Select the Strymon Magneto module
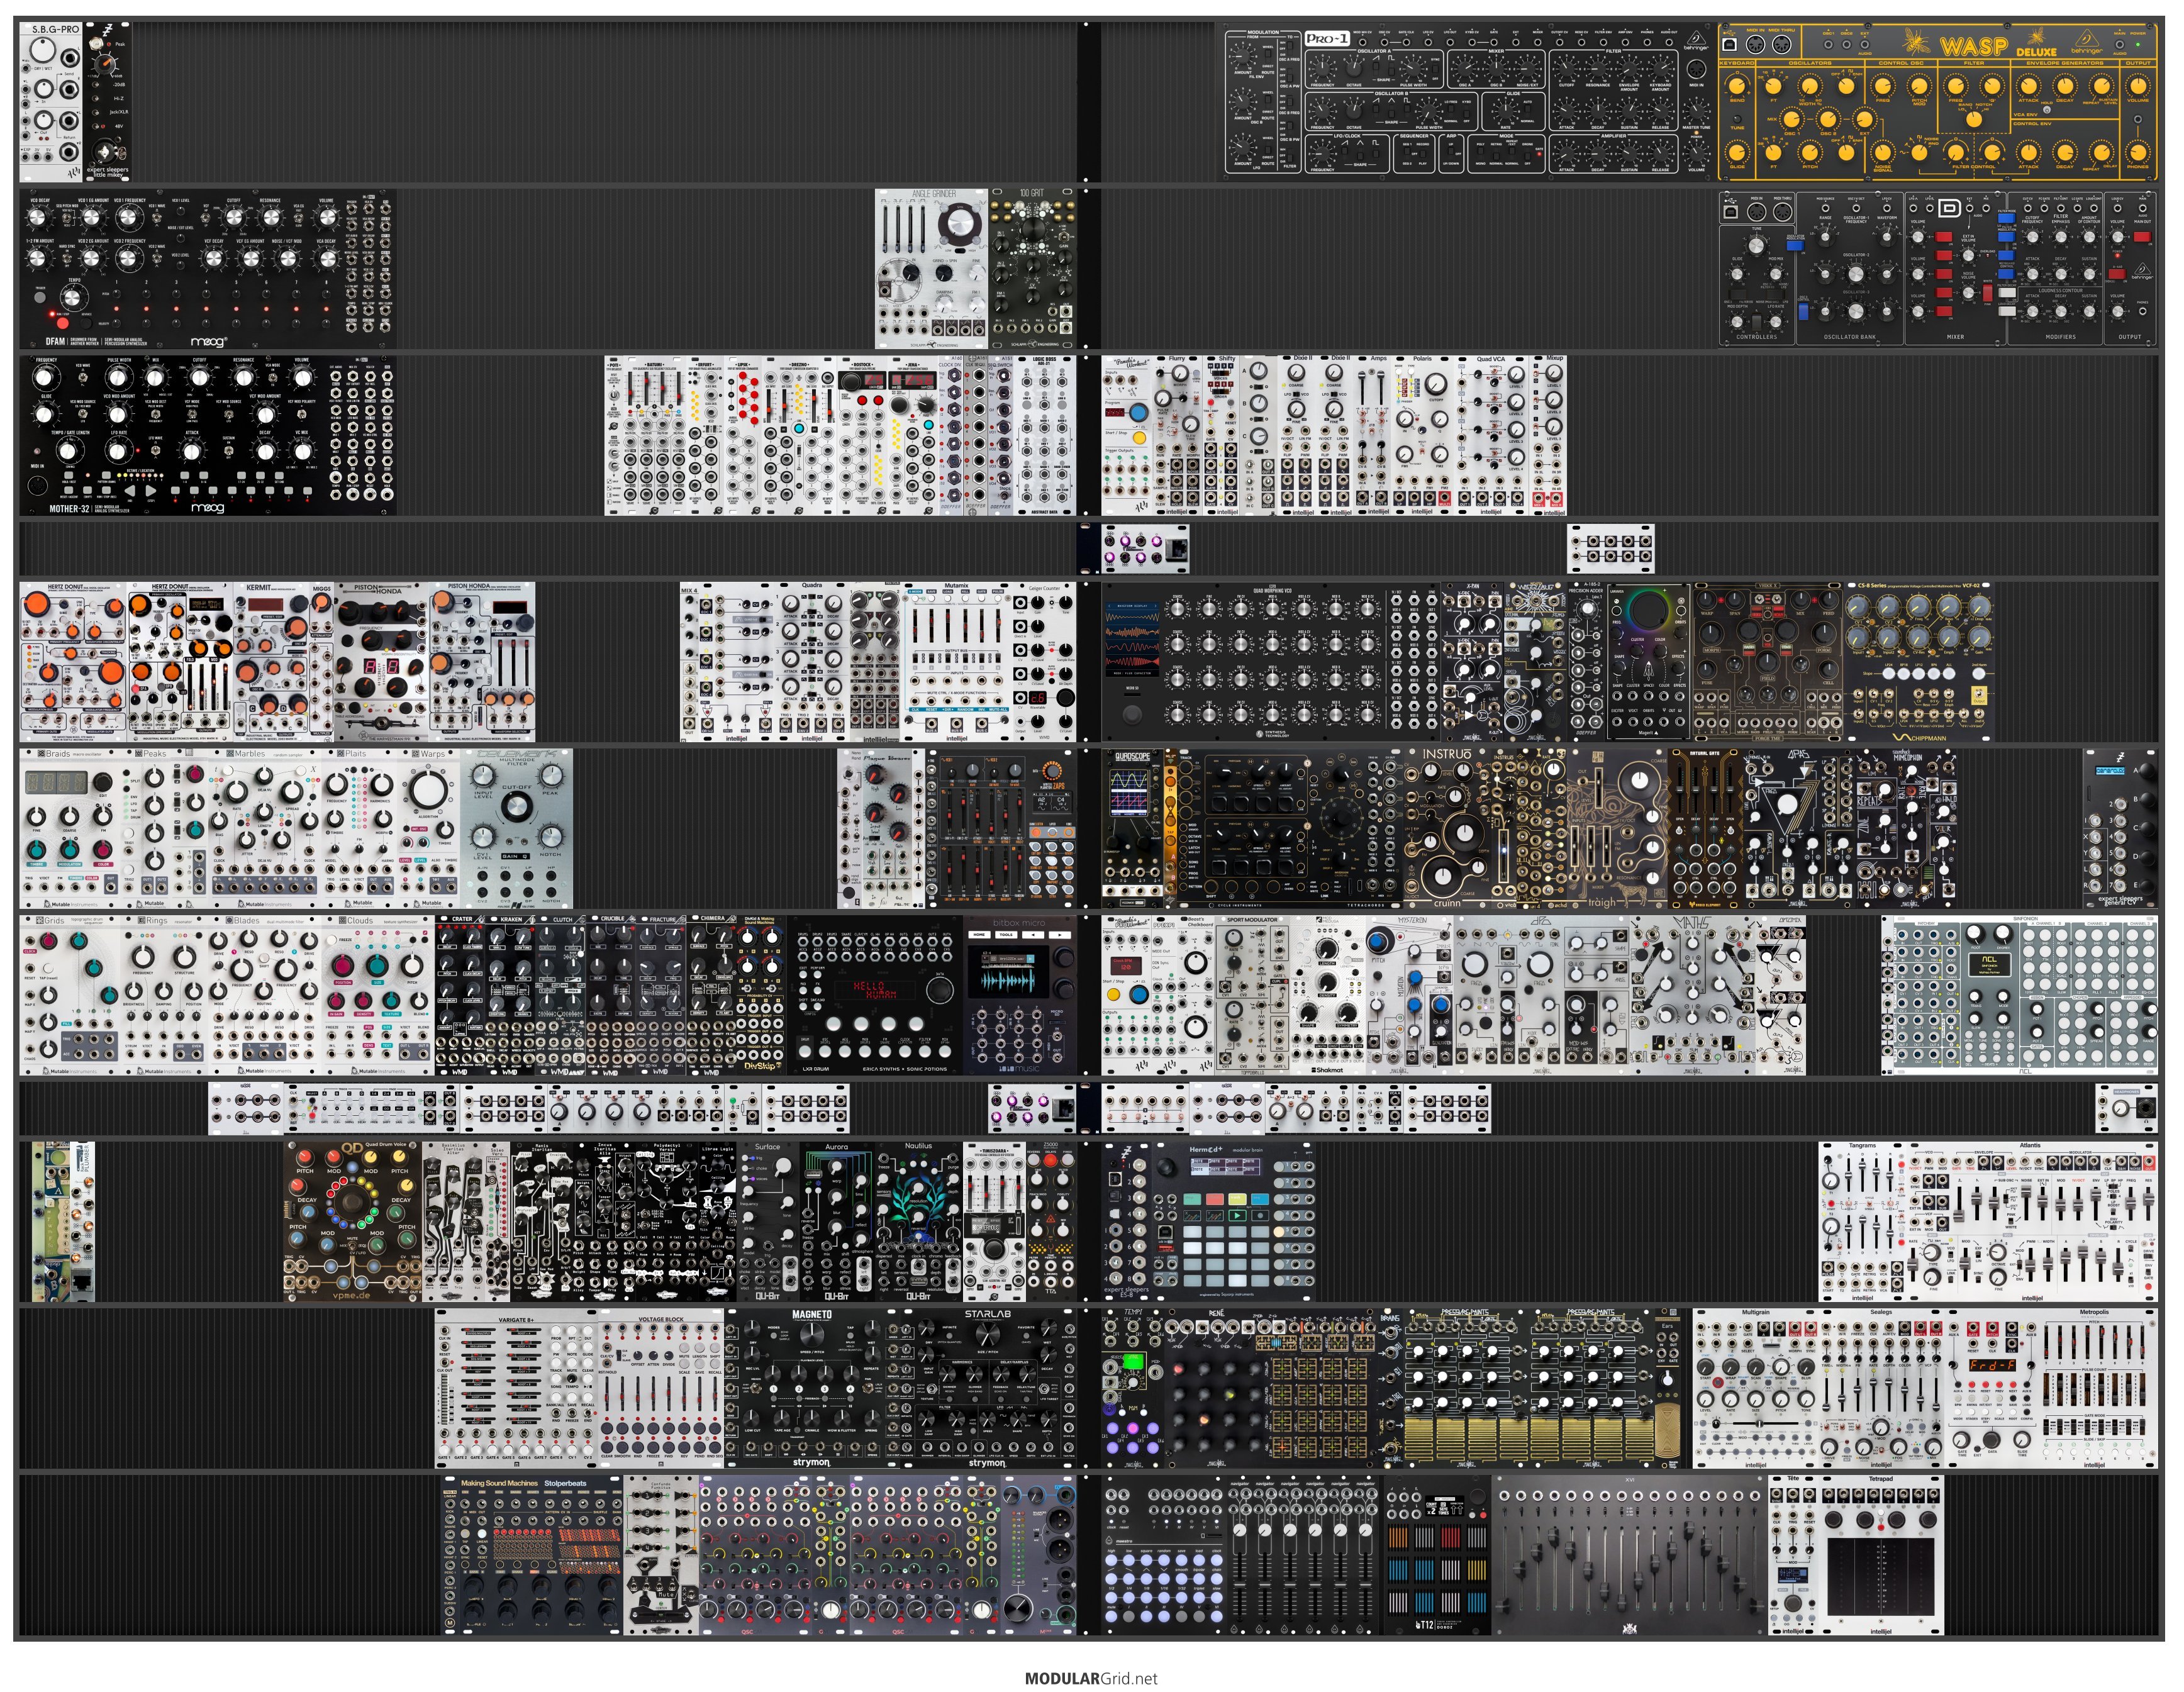Screen dimensions: 2184x1692 [811, 1388]
